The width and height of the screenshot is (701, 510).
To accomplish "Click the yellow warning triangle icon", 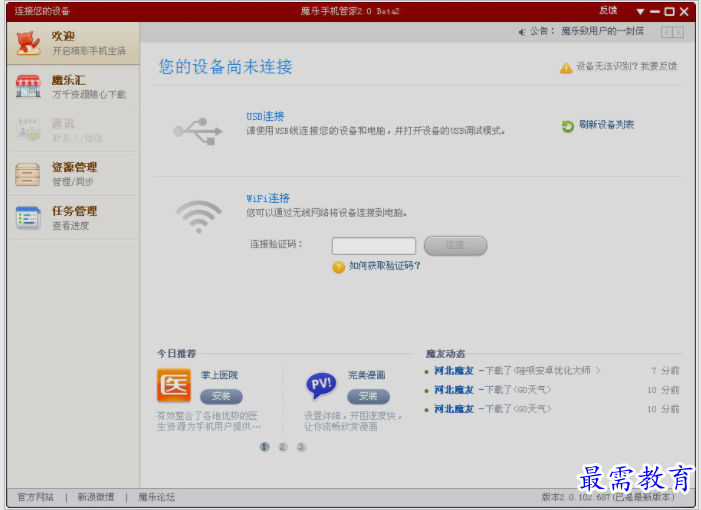I will click(566, 68).
